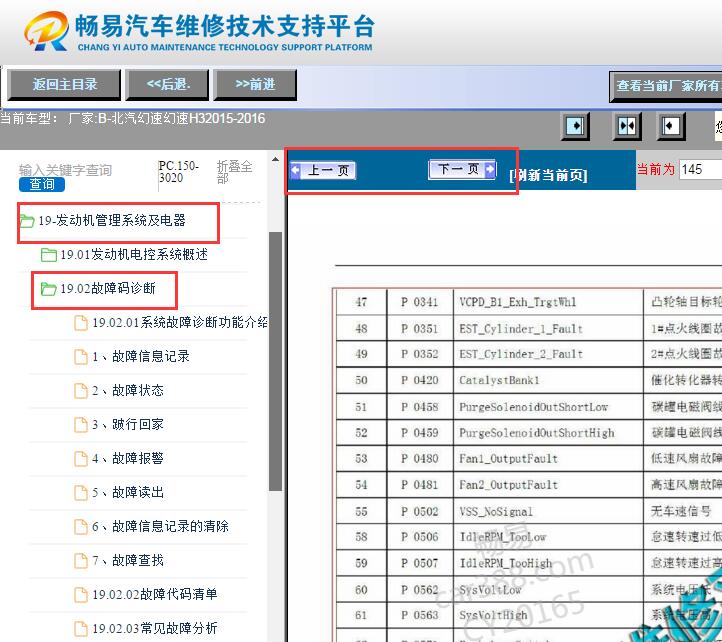This screenshot has height=642, width=722.
Task: Click the platform logo icon
Action: (x=47, y=30)
